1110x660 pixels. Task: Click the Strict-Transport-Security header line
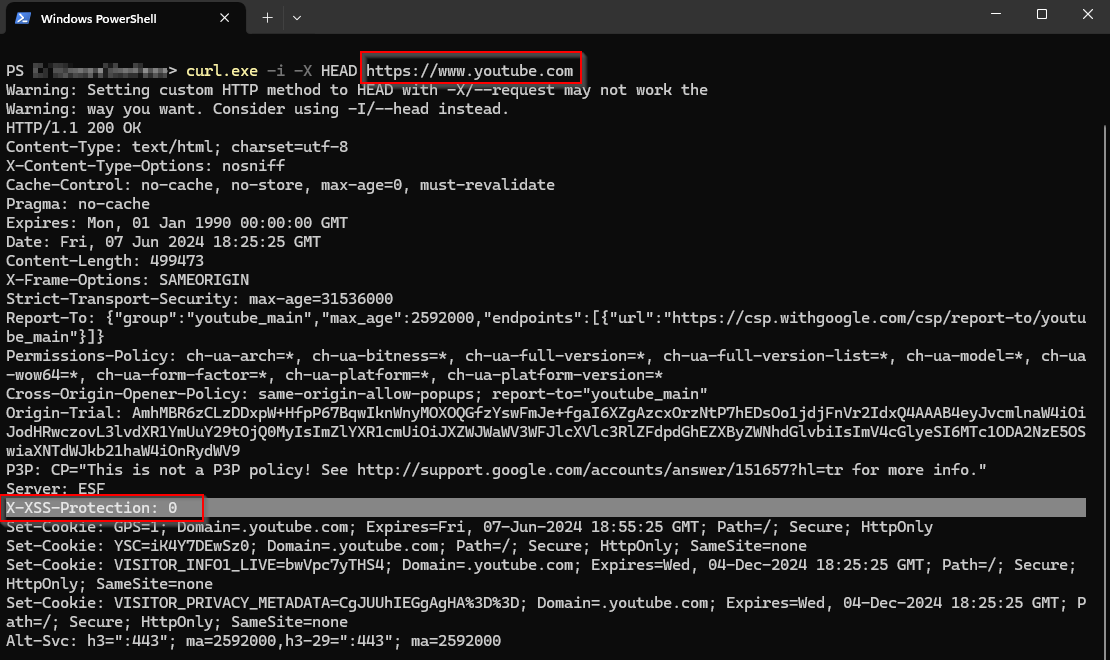[x=200, y=299]
